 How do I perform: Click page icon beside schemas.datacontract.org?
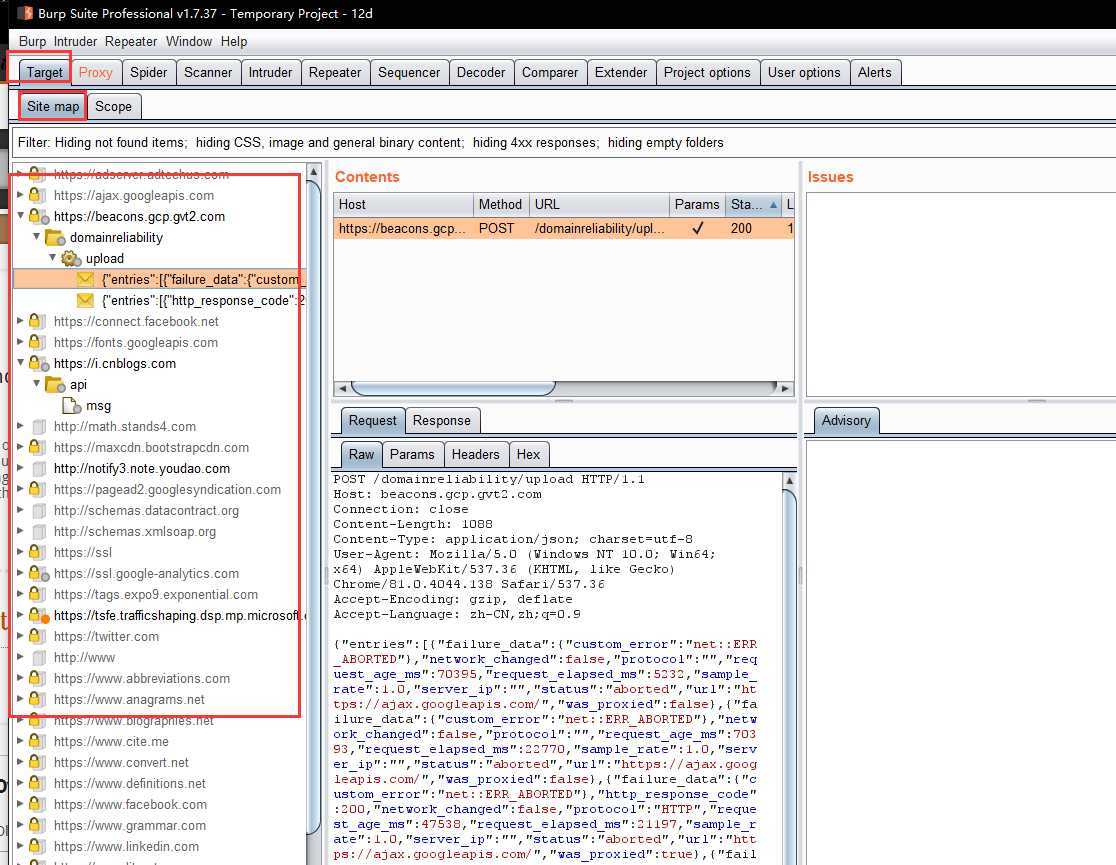(39, 510)
